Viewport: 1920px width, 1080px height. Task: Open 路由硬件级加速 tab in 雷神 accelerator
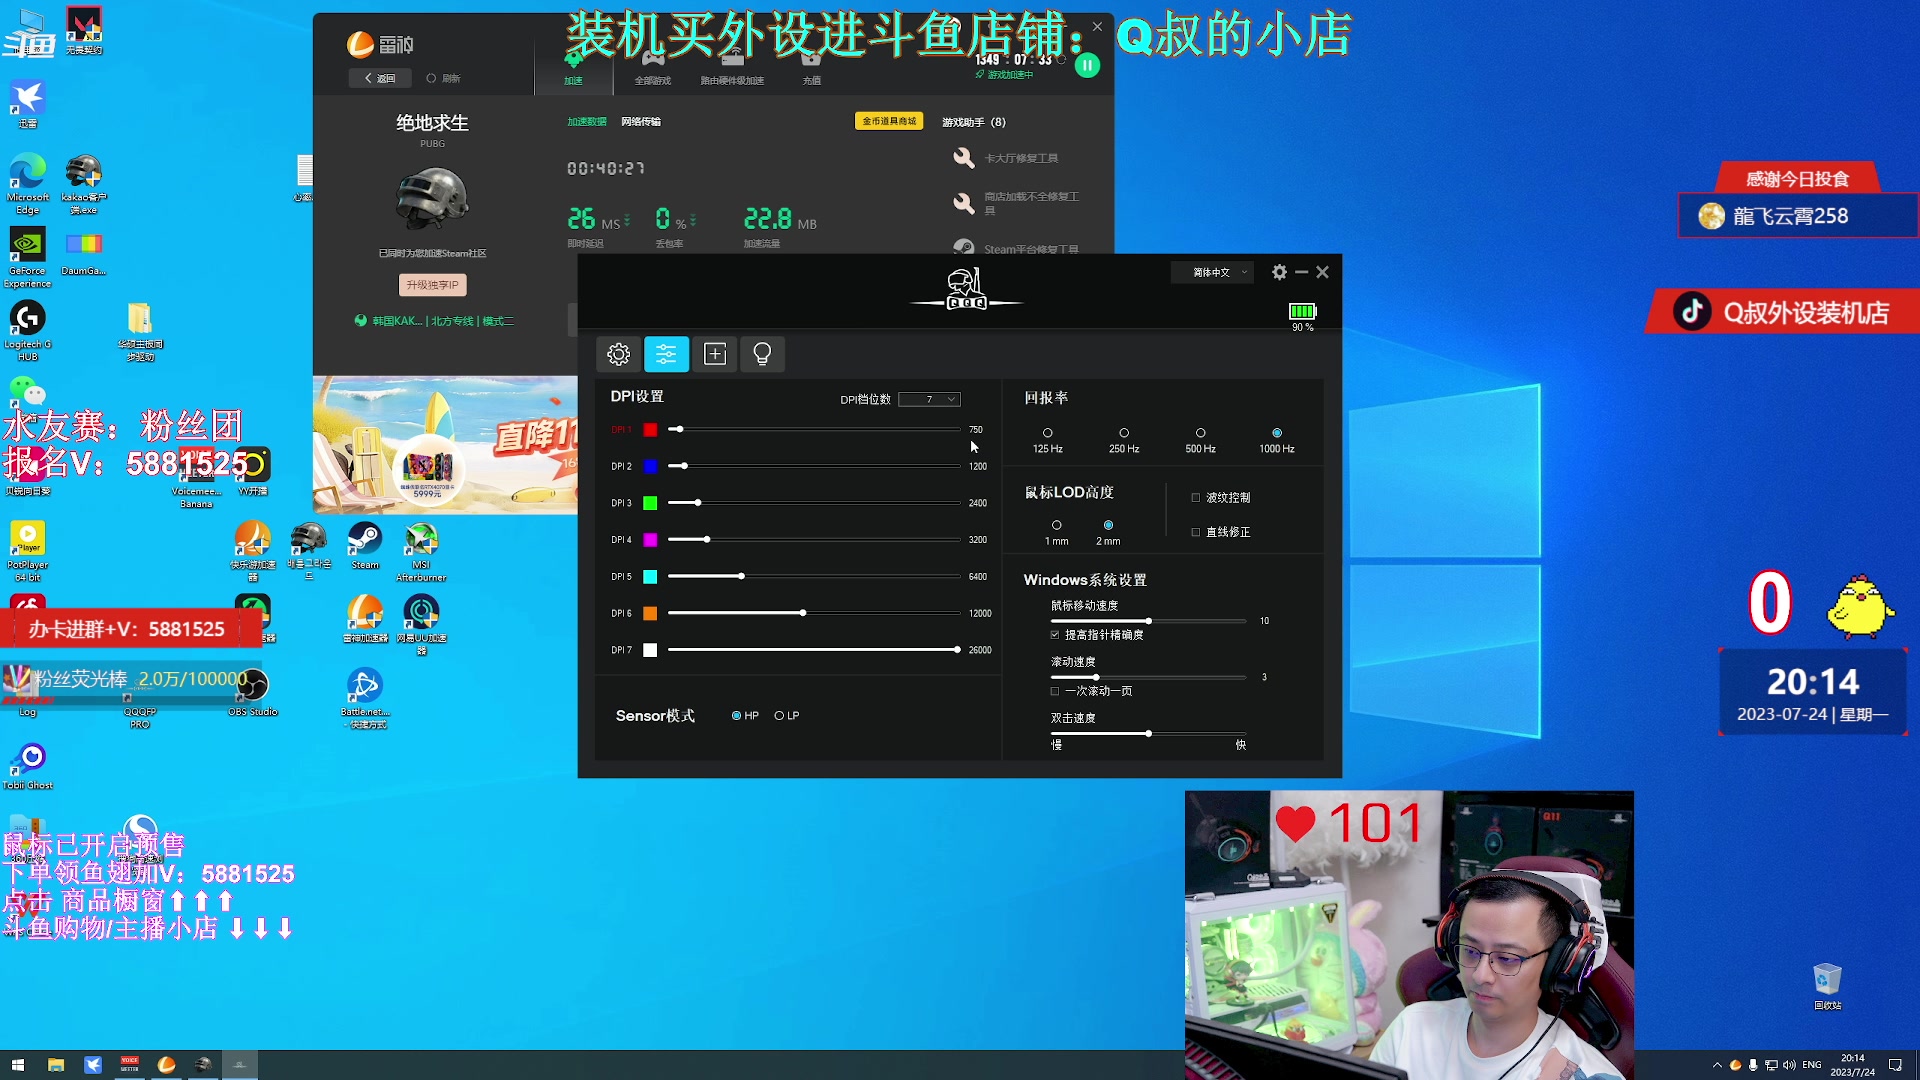pos(732,69)
